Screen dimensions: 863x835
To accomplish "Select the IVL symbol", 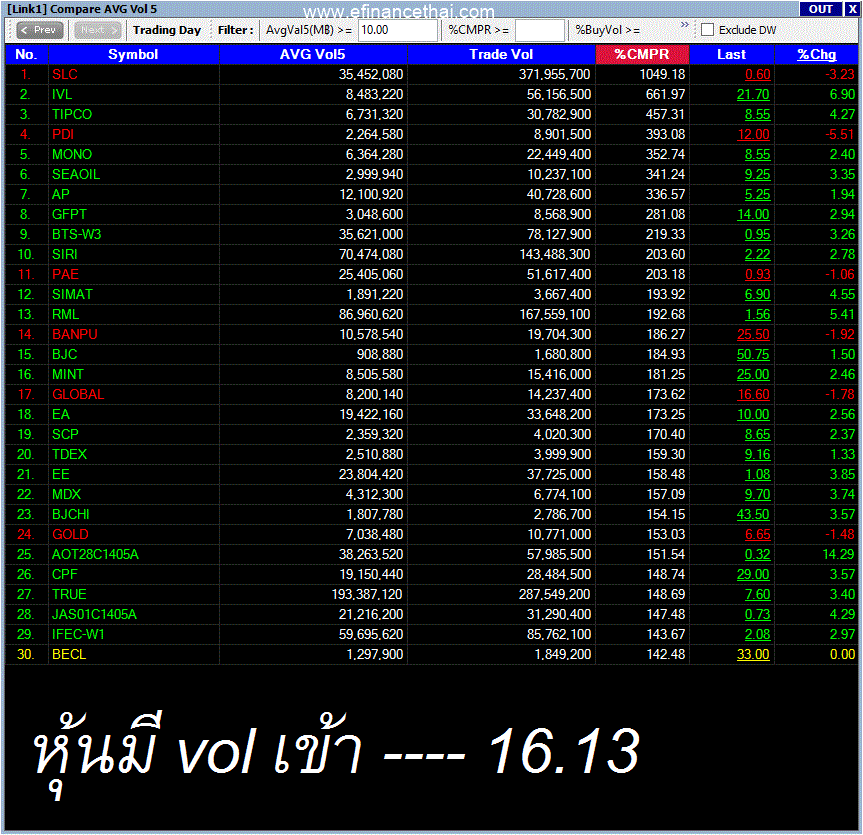I will [62, 95].
